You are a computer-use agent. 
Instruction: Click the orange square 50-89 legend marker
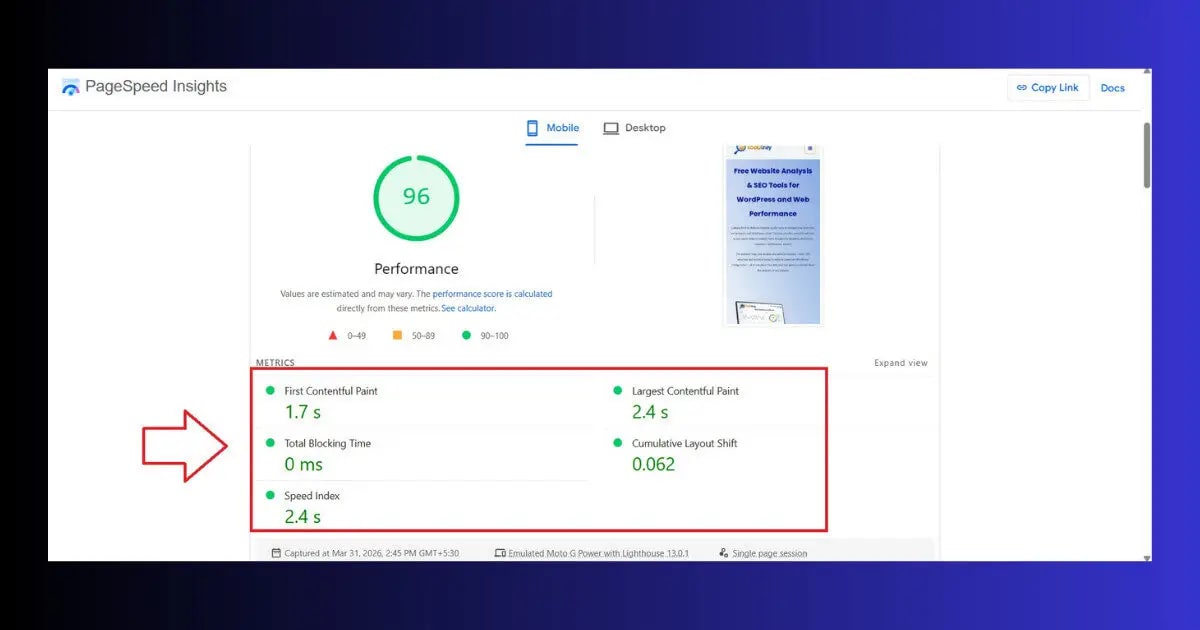[x=396, y=337]
